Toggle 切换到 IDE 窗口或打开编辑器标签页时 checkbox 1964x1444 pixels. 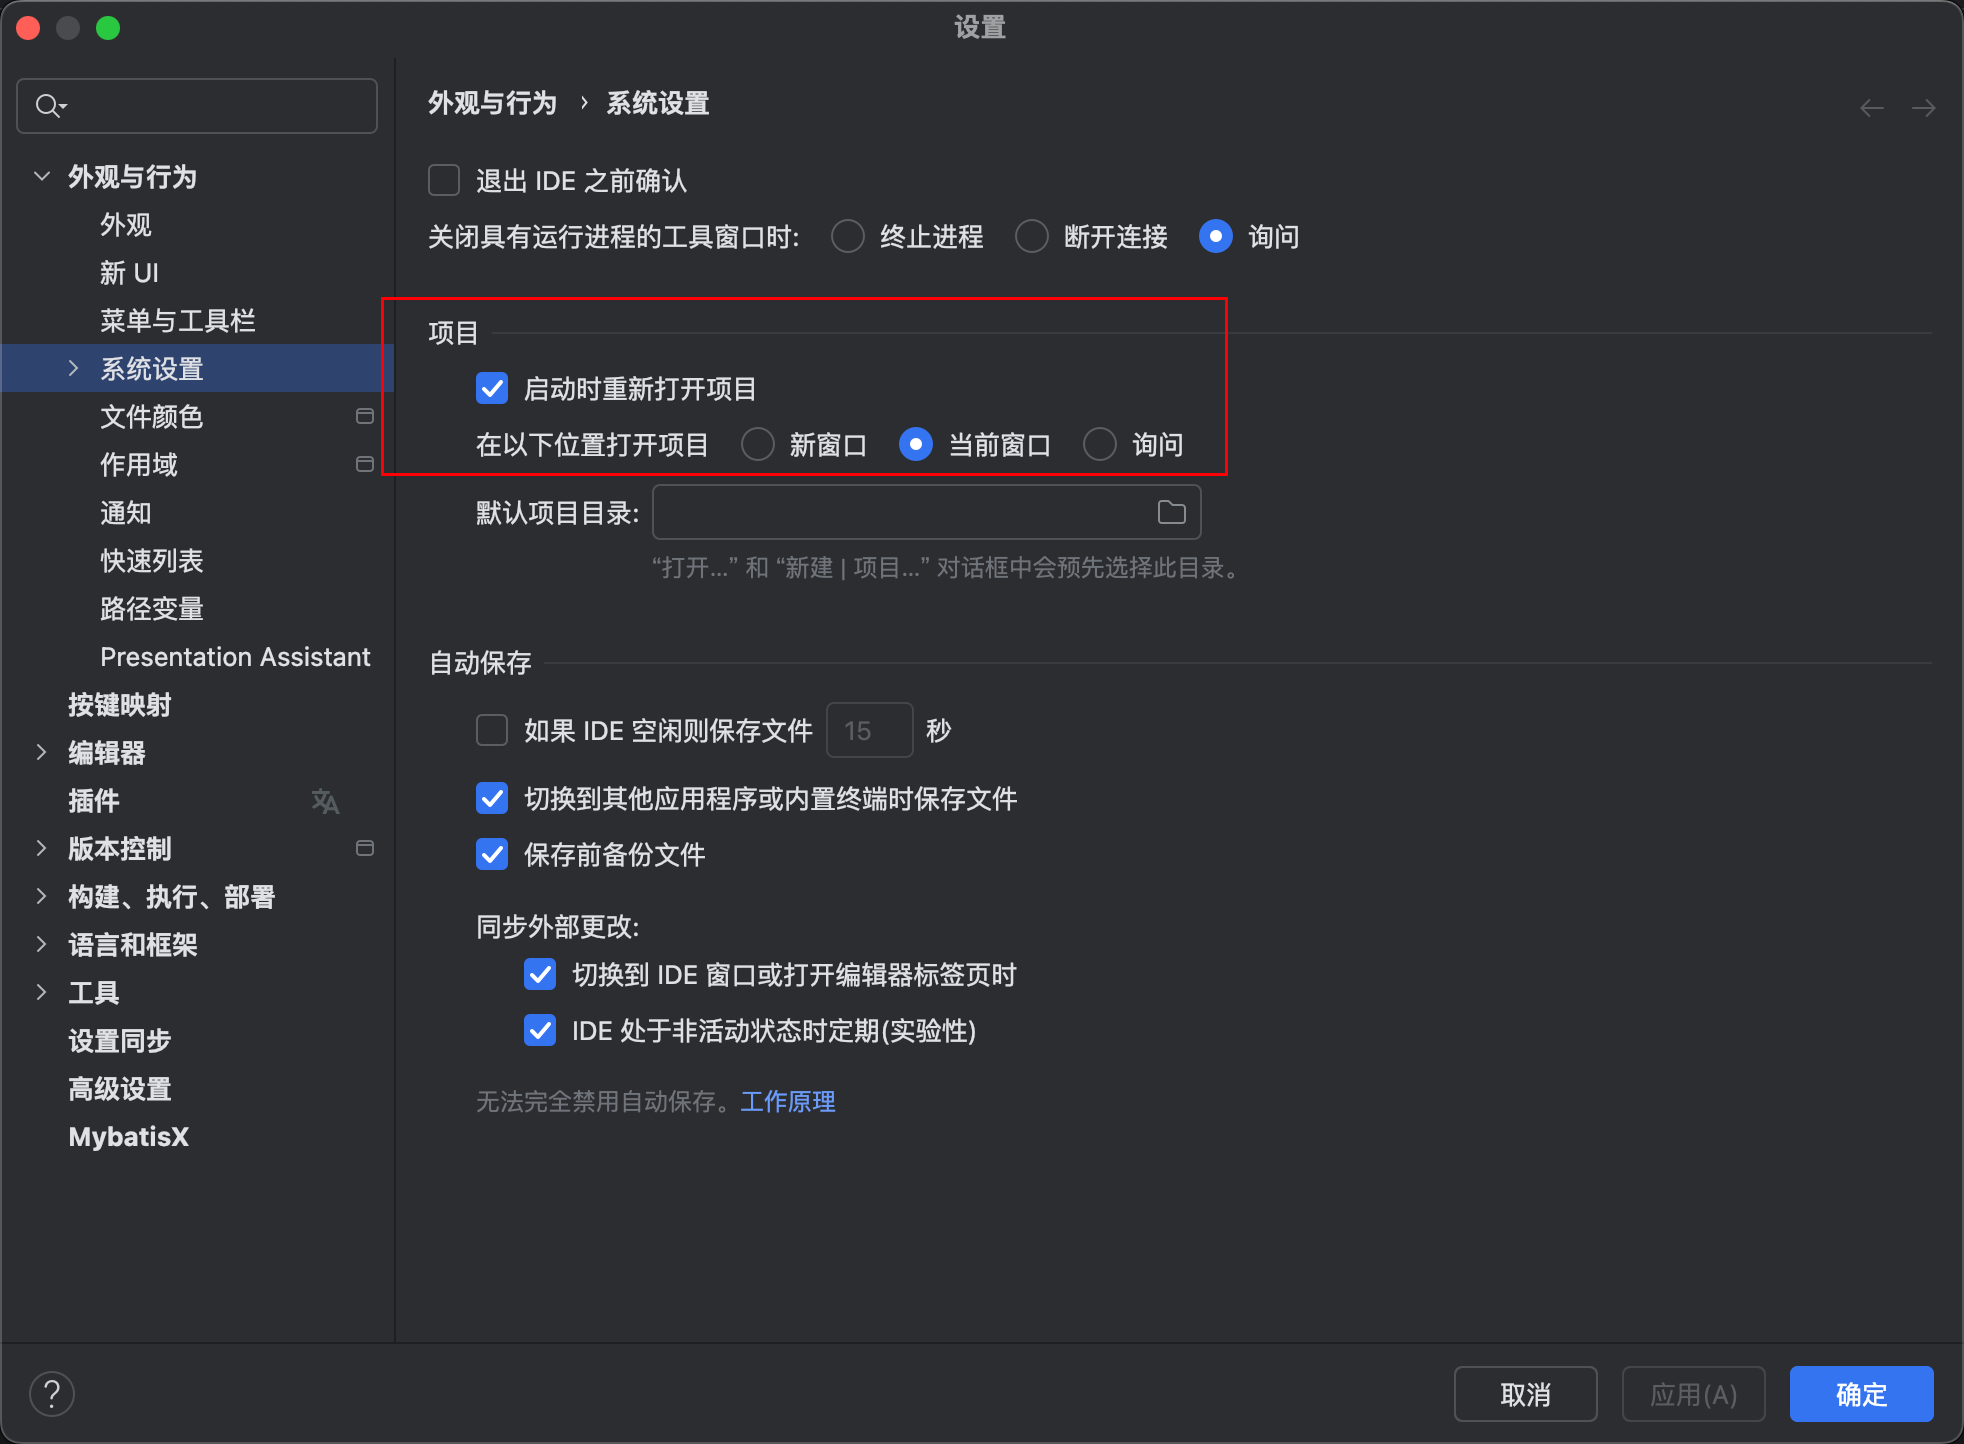point(540,974)
